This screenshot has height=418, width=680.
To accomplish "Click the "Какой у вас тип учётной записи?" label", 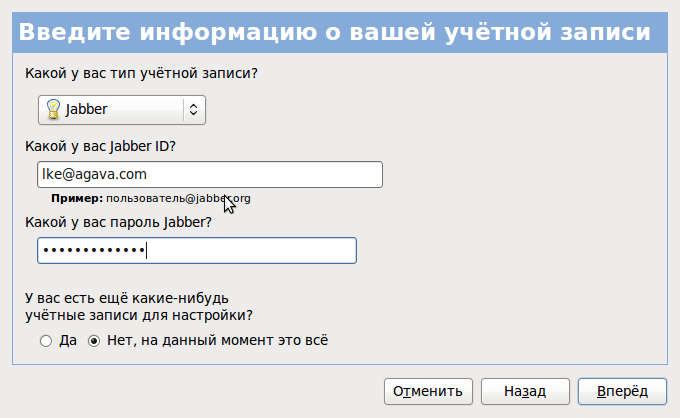I will tap(138, 72).
